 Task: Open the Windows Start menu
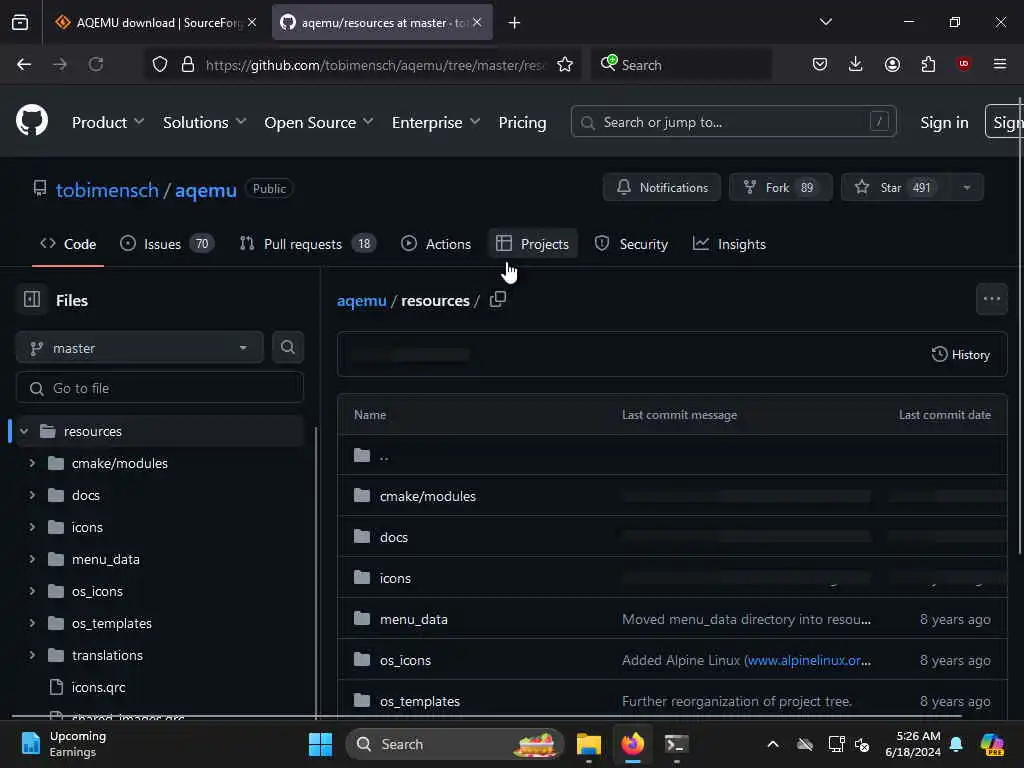(320, 744)
